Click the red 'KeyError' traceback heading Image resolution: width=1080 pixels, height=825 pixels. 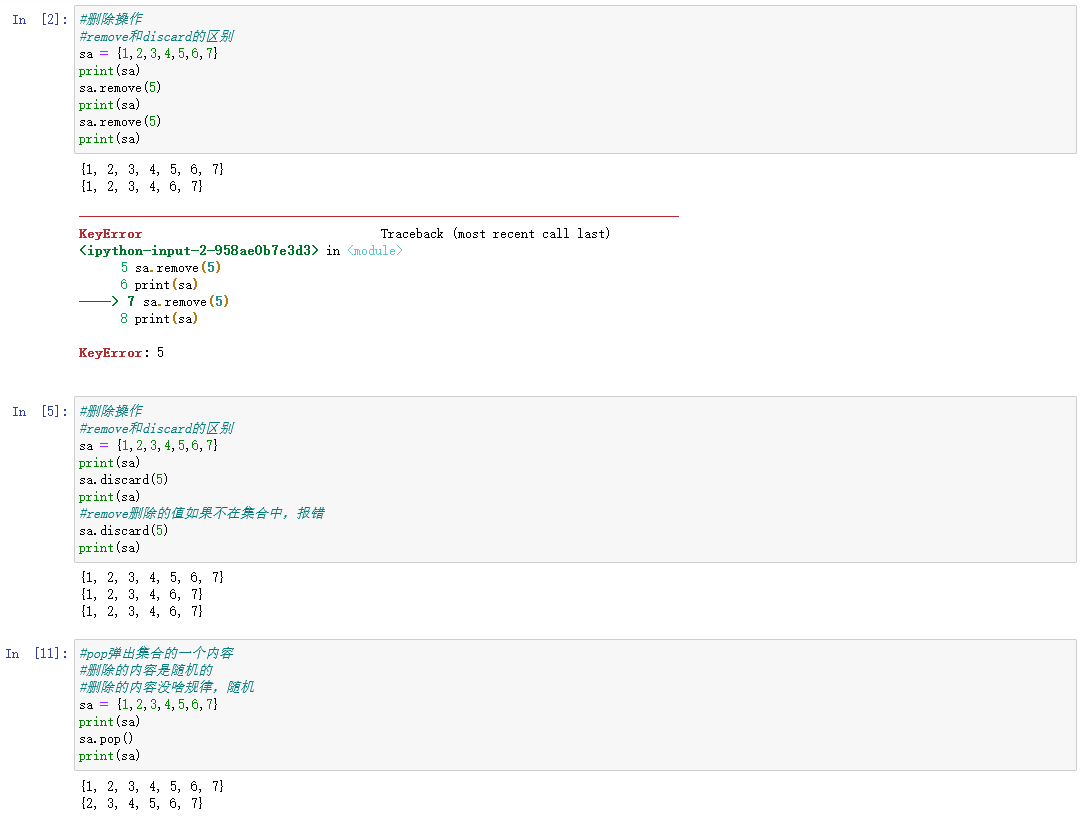coord(110,233)
